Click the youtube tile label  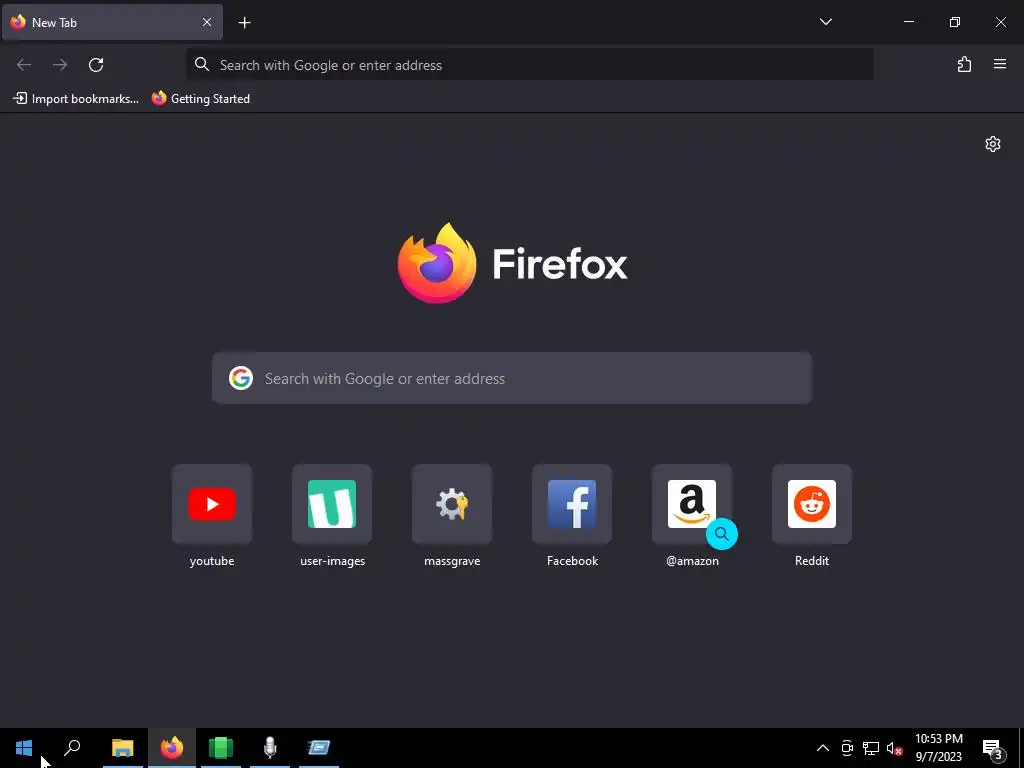[x=212, y=561]
